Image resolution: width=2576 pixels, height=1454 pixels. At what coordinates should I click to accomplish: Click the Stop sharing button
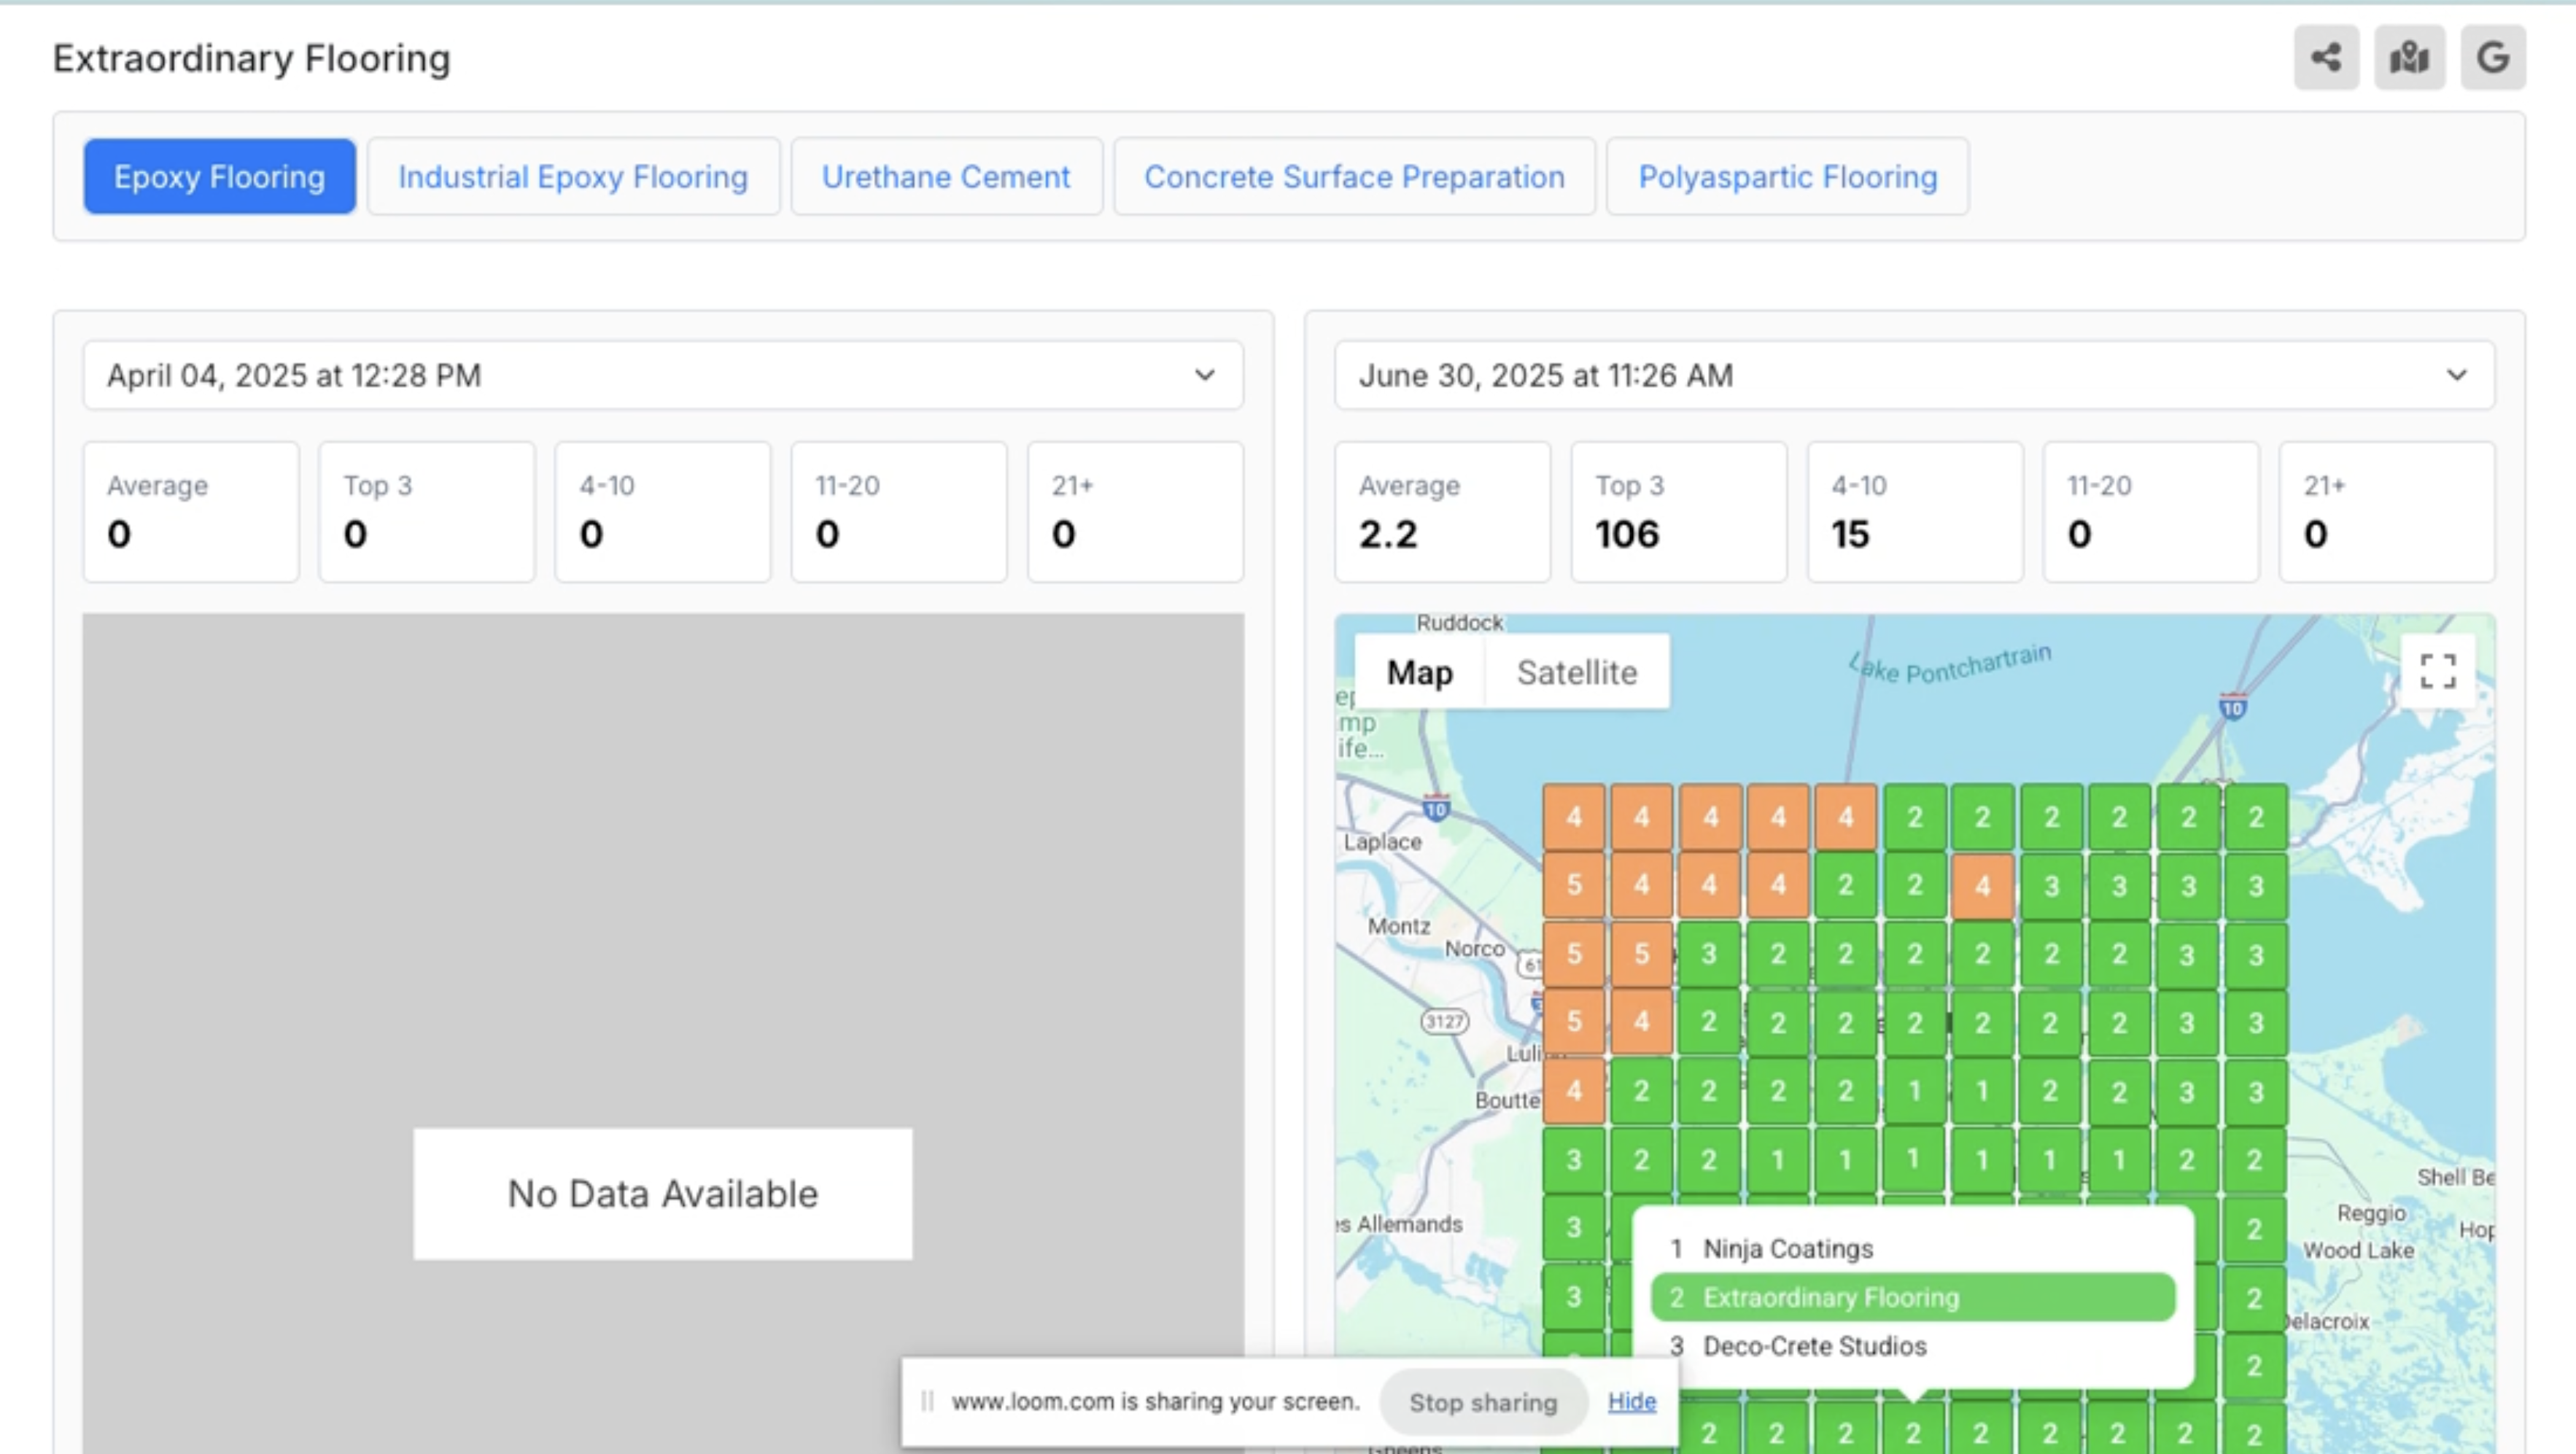[x=1483, y=1402]
